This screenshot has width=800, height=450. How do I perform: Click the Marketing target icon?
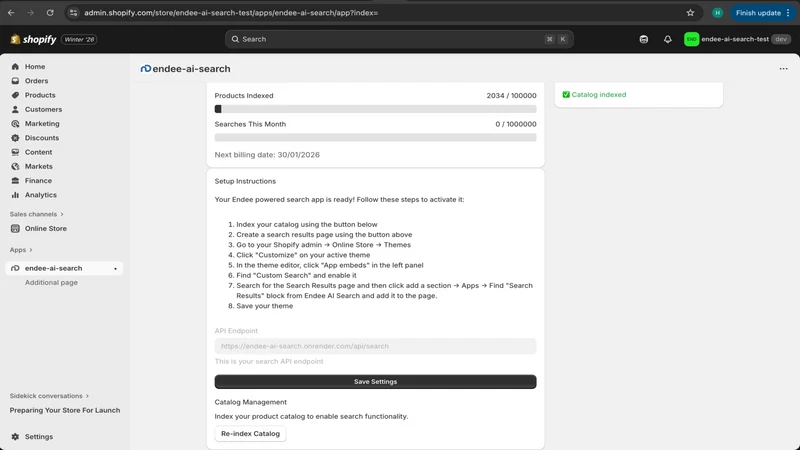[x=15, y=123]
